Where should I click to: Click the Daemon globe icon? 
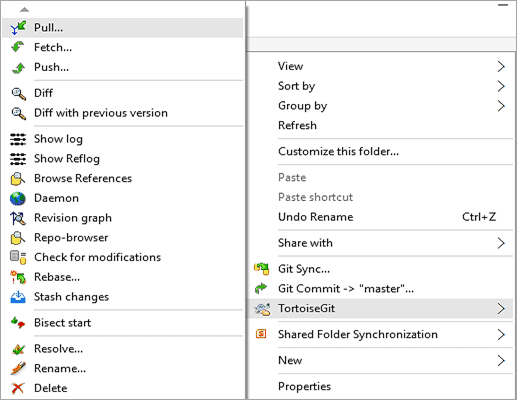18,198
